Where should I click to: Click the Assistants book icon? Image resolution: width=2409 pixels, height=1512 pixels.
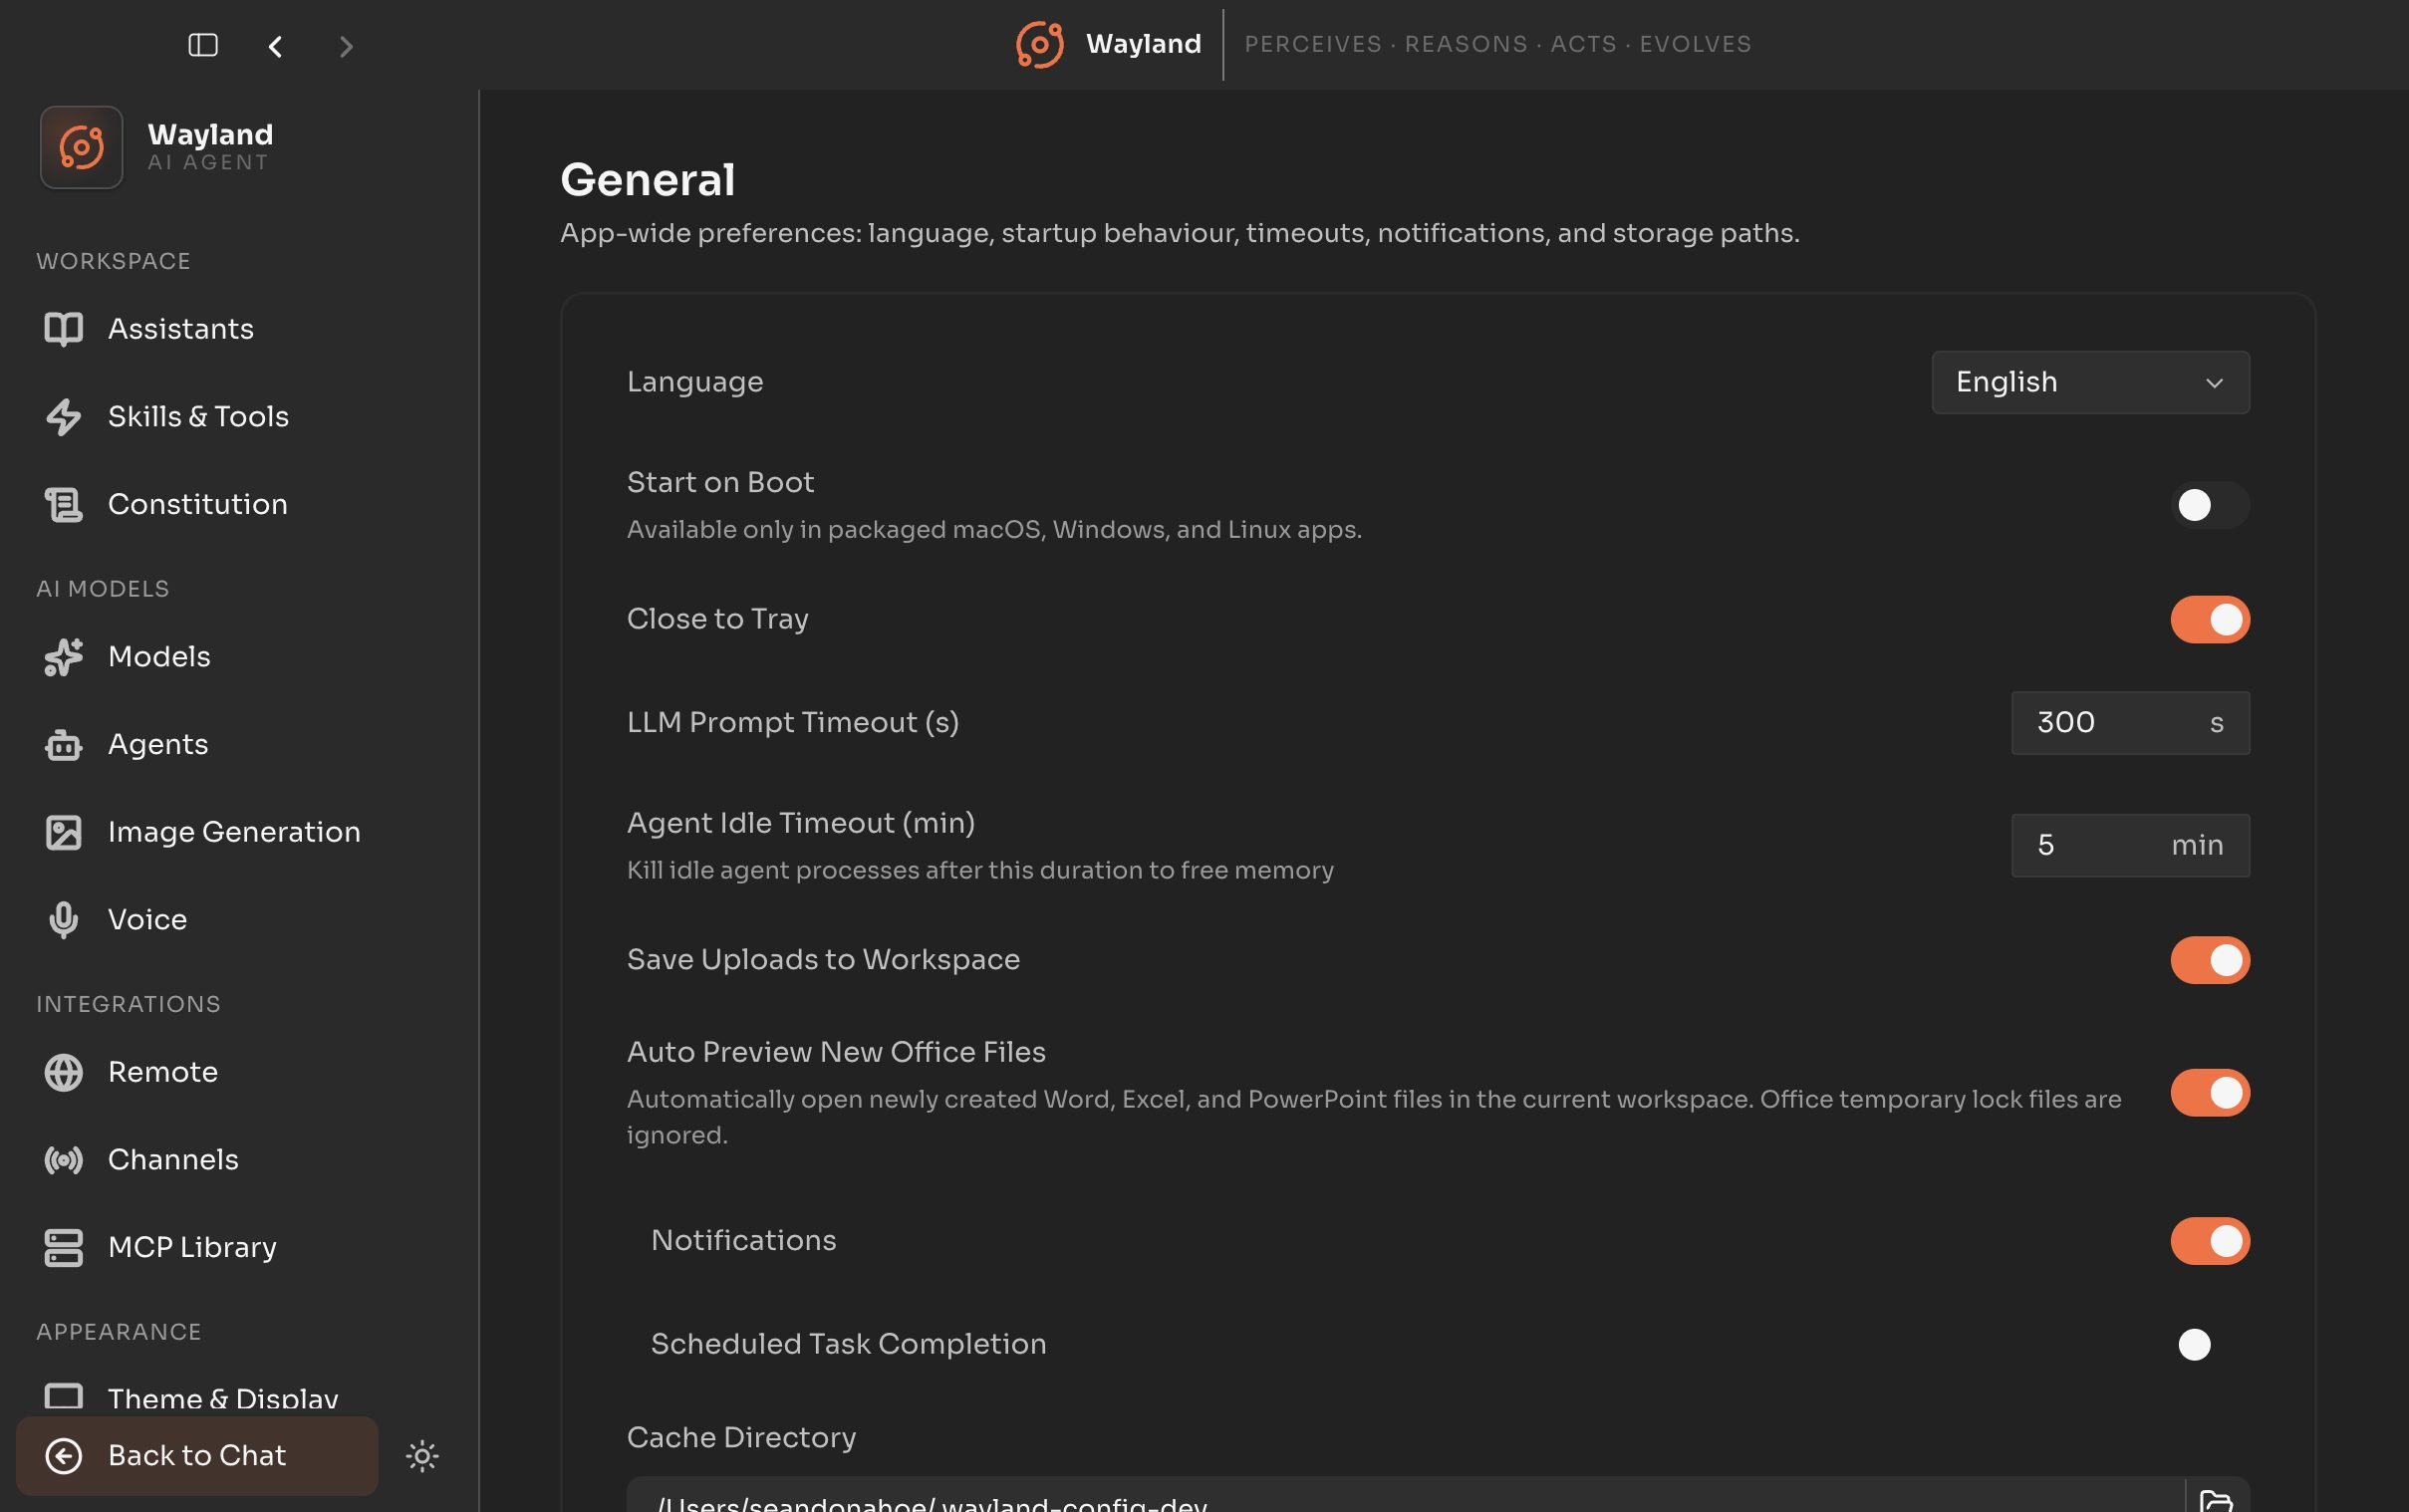click(63, 329)
